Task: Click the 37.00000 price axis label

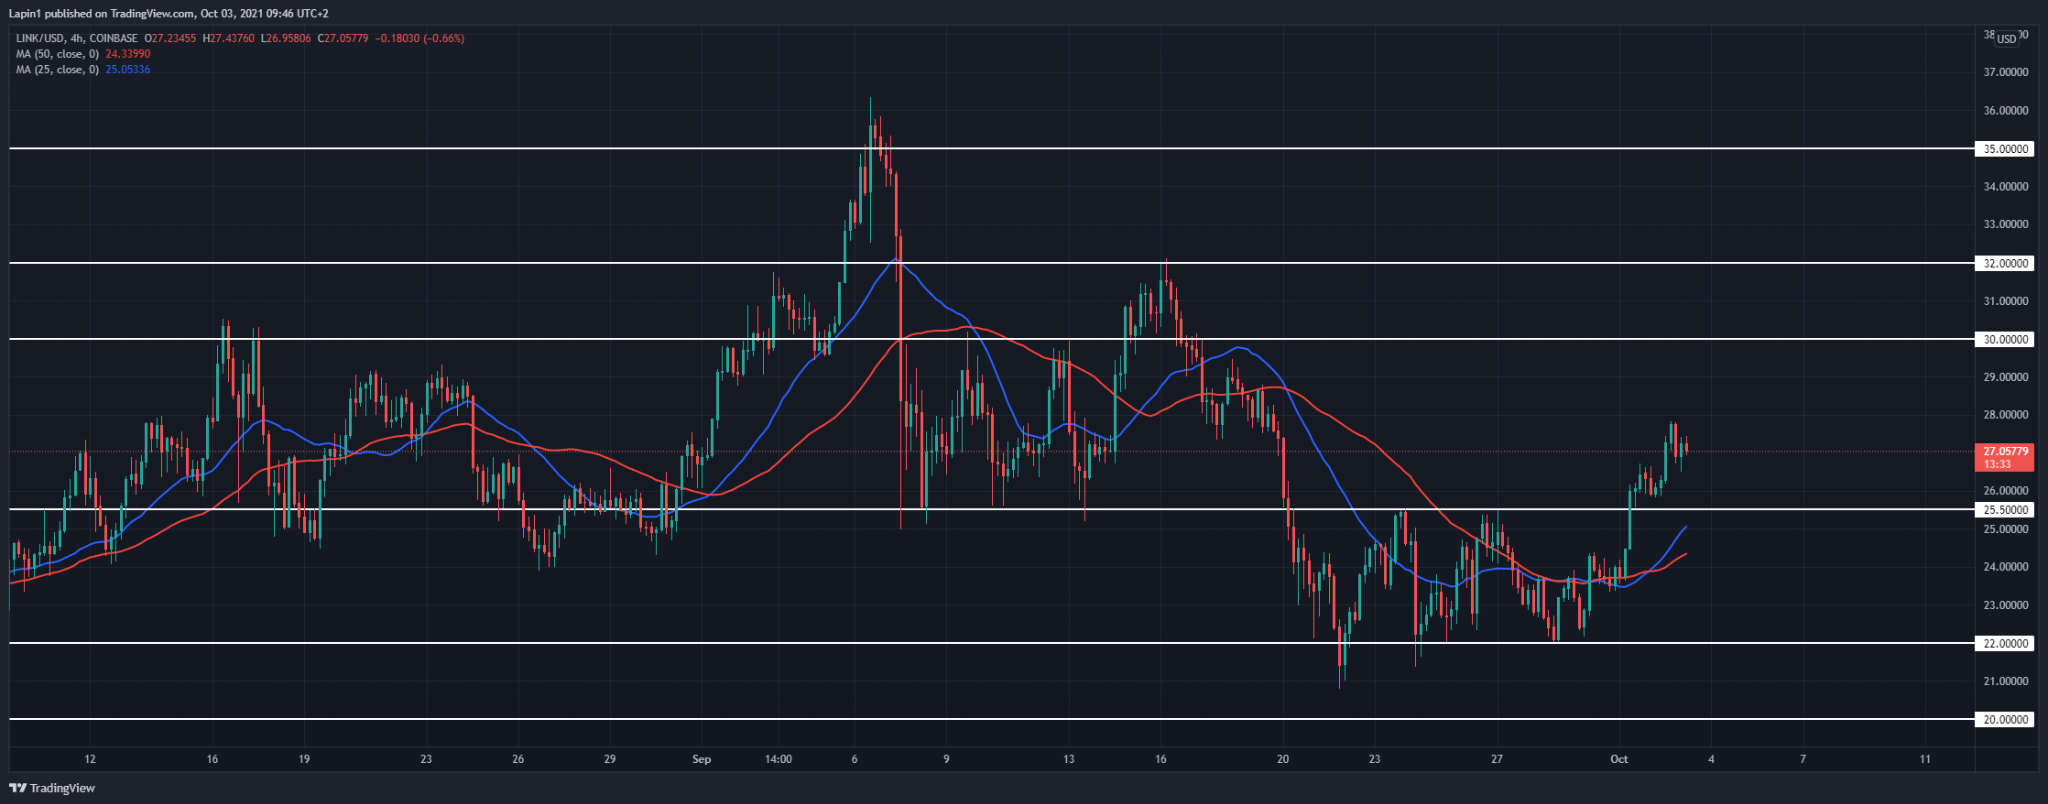Action: tap(2005, 73)
